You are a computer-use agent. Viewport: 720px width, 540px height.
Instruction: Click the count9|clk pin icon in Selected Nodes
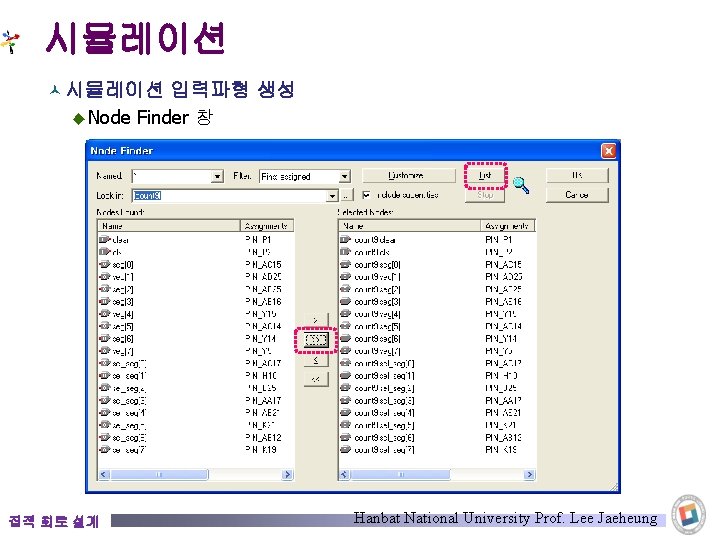pyautogui.click(x=345, y=252)
